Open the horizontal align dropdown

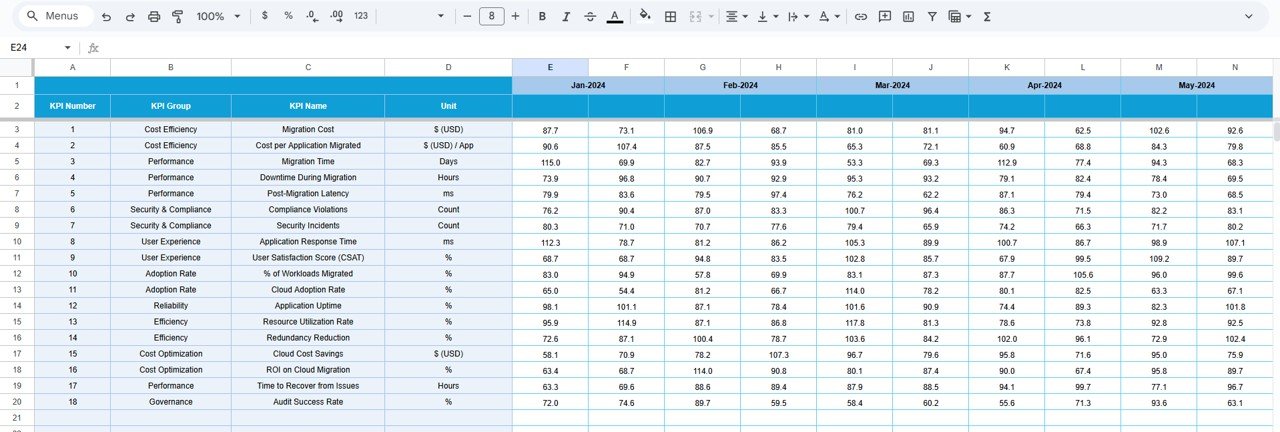point(736,17)
